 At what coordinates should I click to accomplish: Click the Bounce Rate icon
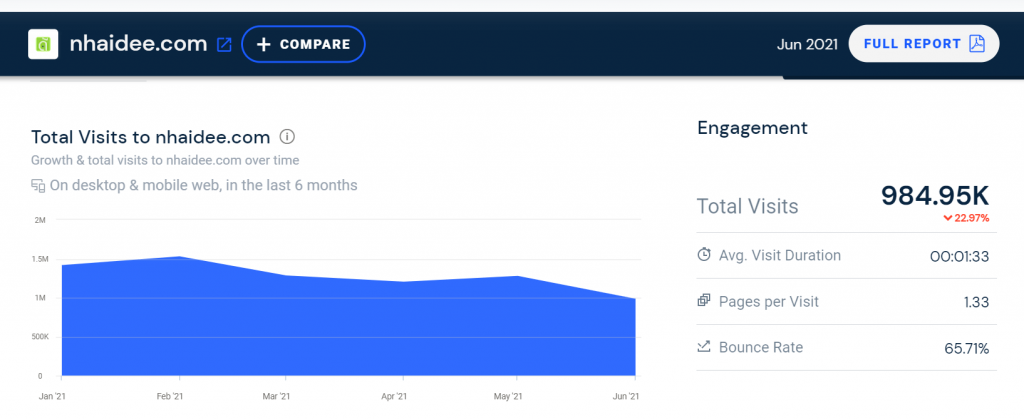[703, 346]
